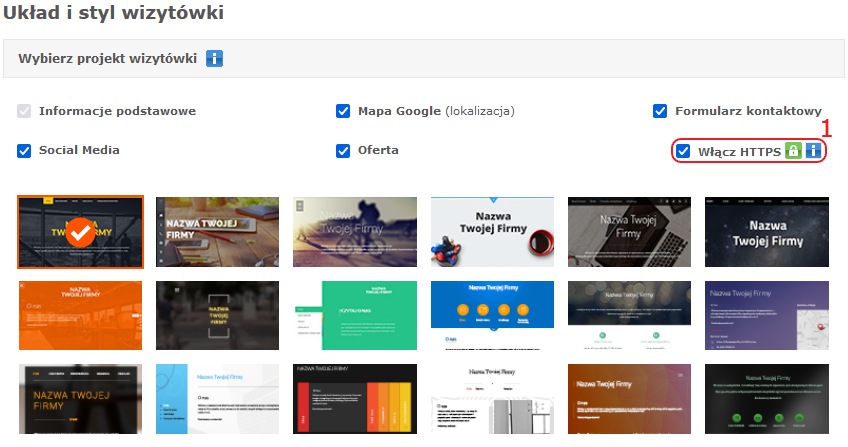Toggle the Informacje podstawowe checkbox
The width and height of the screenshot is (848, 447).
pyautogui.click(x=24, y=111)
